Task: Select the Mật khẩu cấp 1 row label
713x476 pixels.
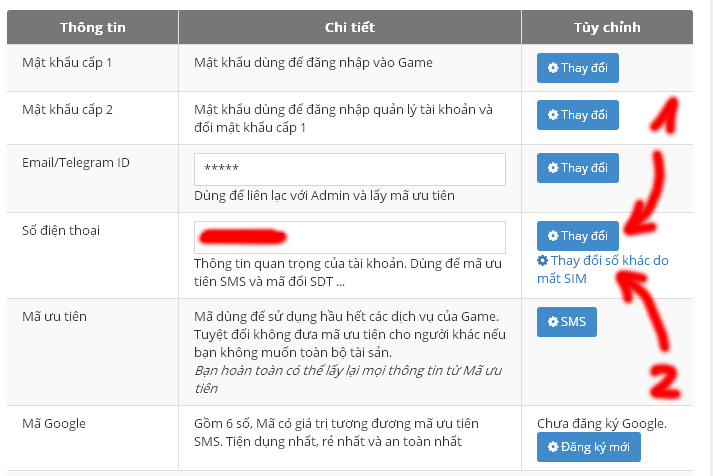Action: 67,62
